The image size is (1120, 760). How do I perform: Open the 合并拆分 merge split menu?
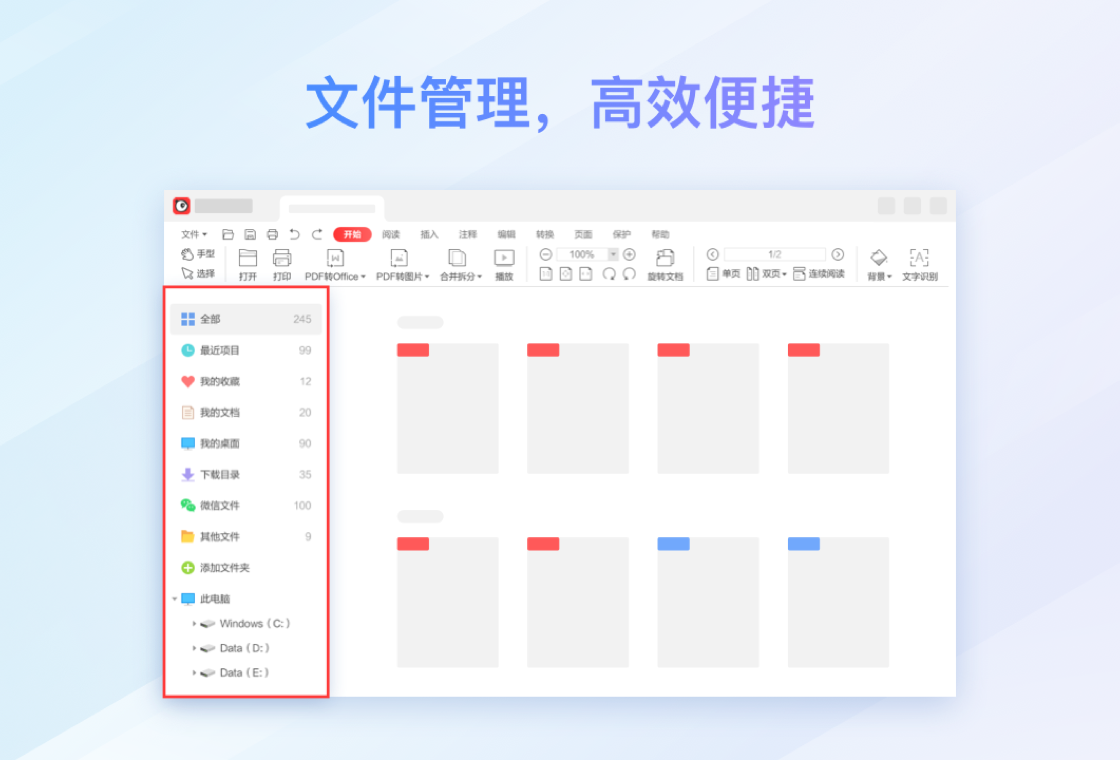pyautogui.click(x=461, y=265)
